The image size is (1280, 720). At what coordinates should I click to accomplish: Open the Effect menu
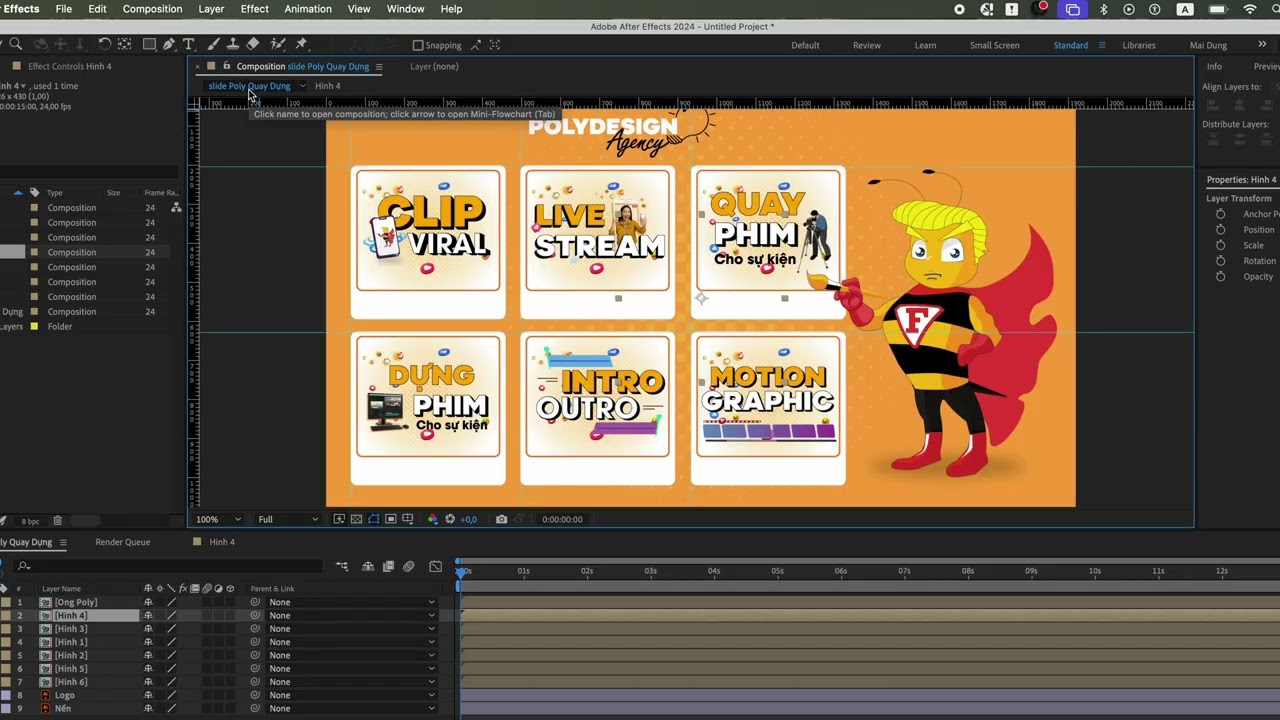[254, 9]
